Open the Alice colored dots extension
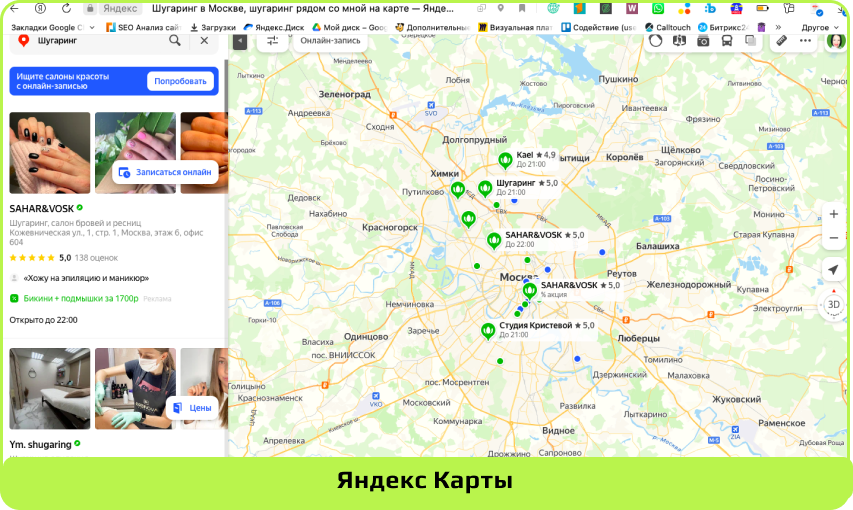853x510 pixels. click(684, 8)
